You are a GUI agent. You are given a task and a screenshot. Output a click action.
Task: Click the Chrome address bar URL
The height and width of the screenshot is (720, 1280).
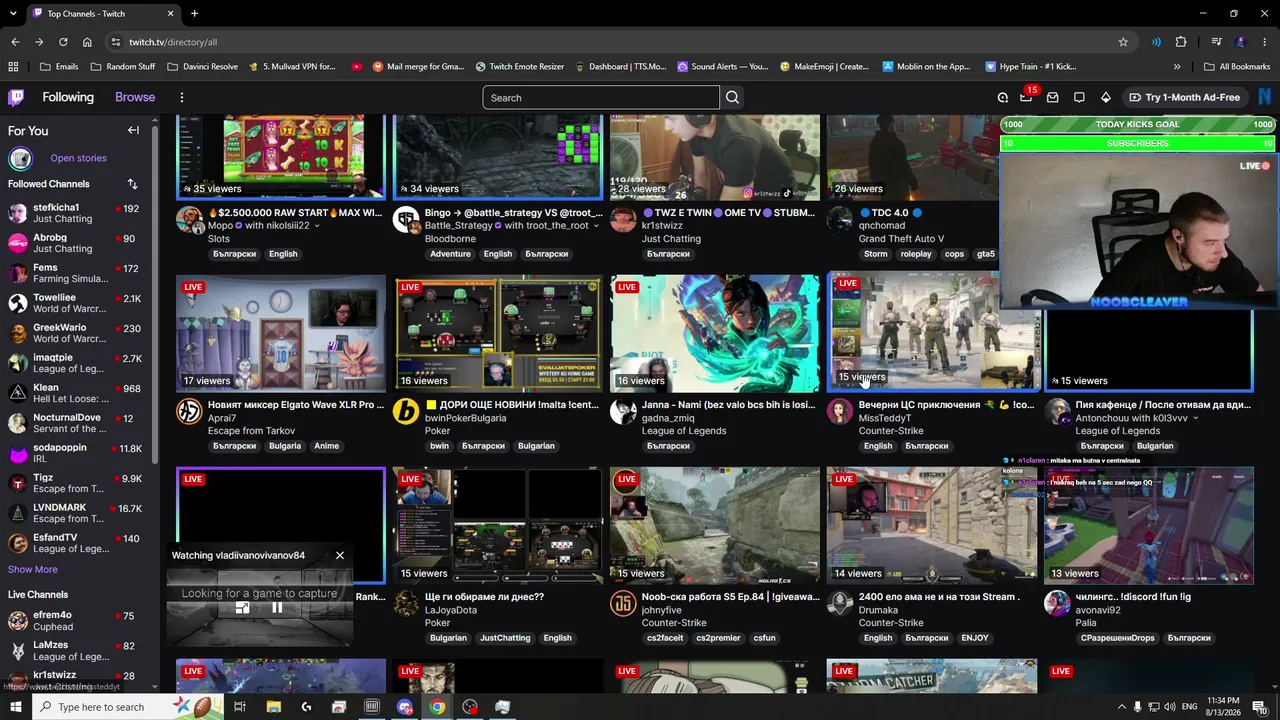173,42
